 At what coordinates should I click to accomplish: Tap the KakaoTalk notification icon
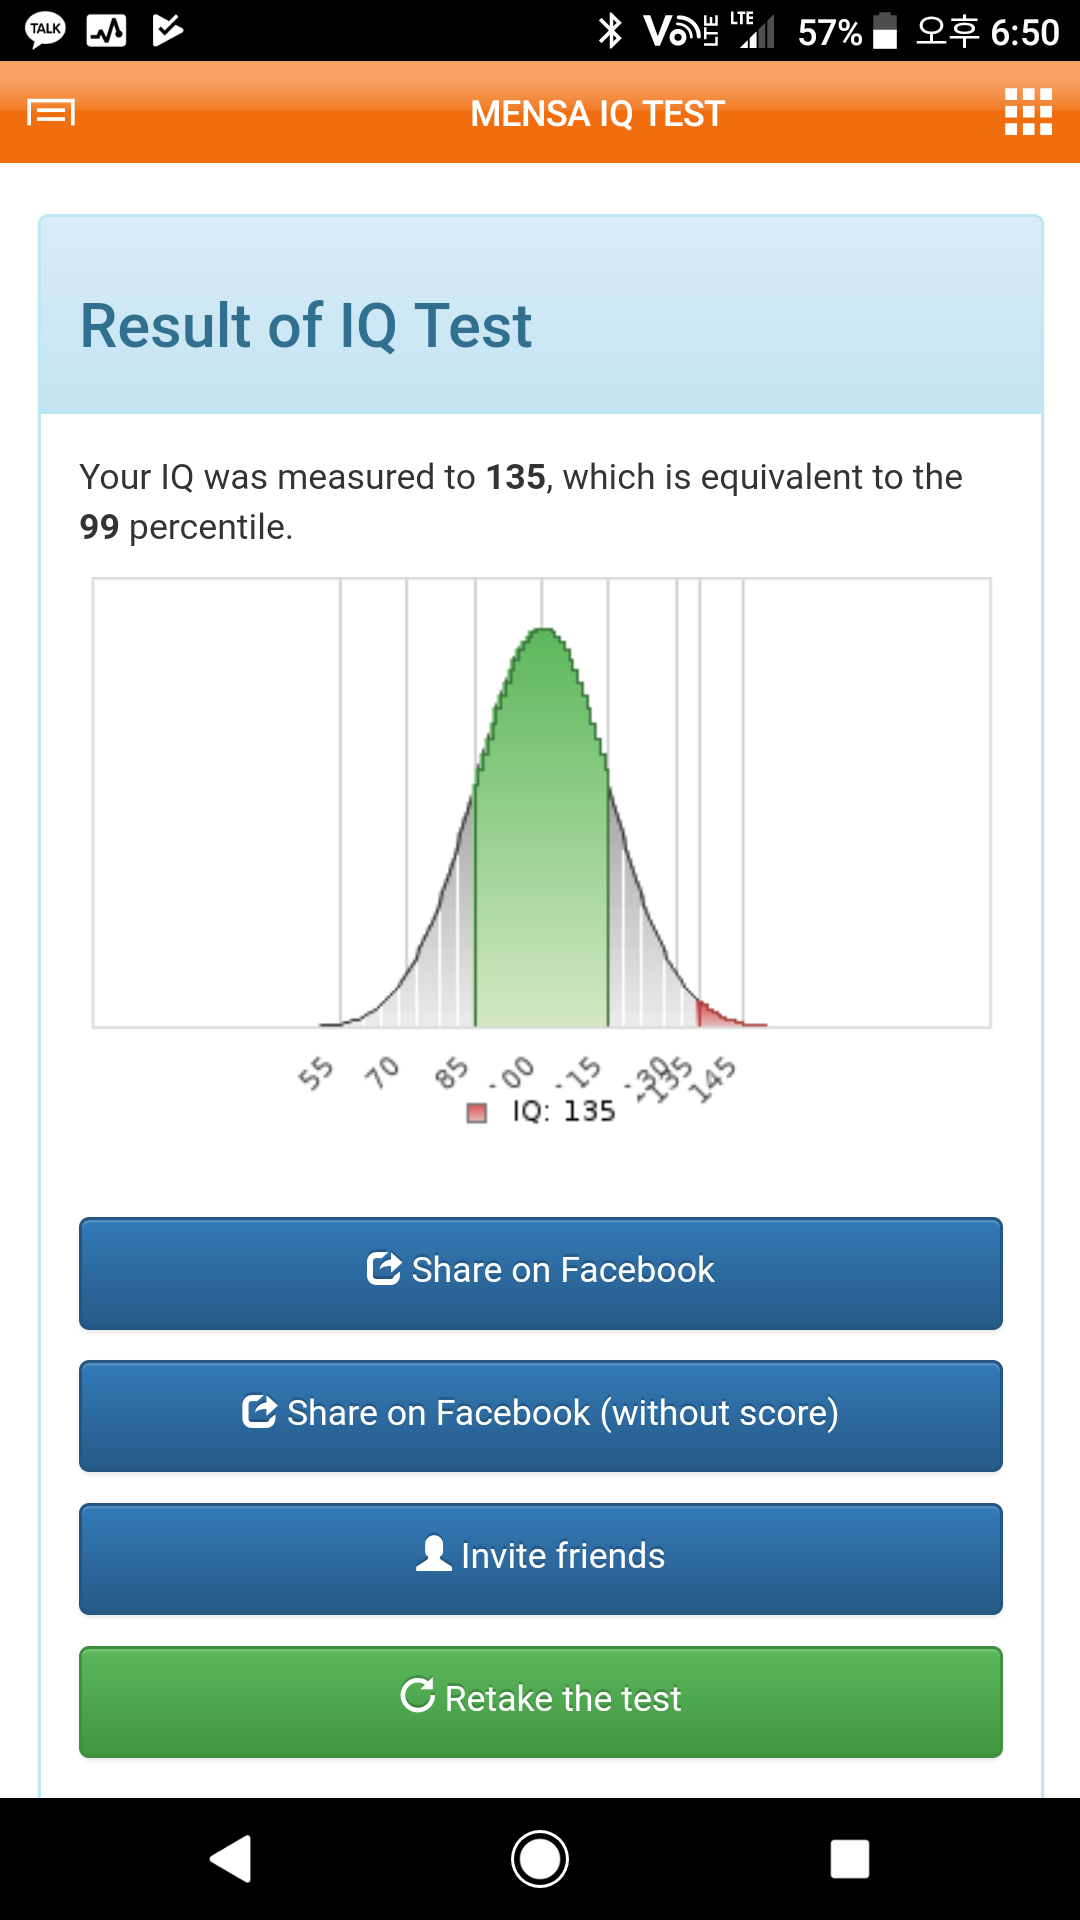(x=46, y=30)
